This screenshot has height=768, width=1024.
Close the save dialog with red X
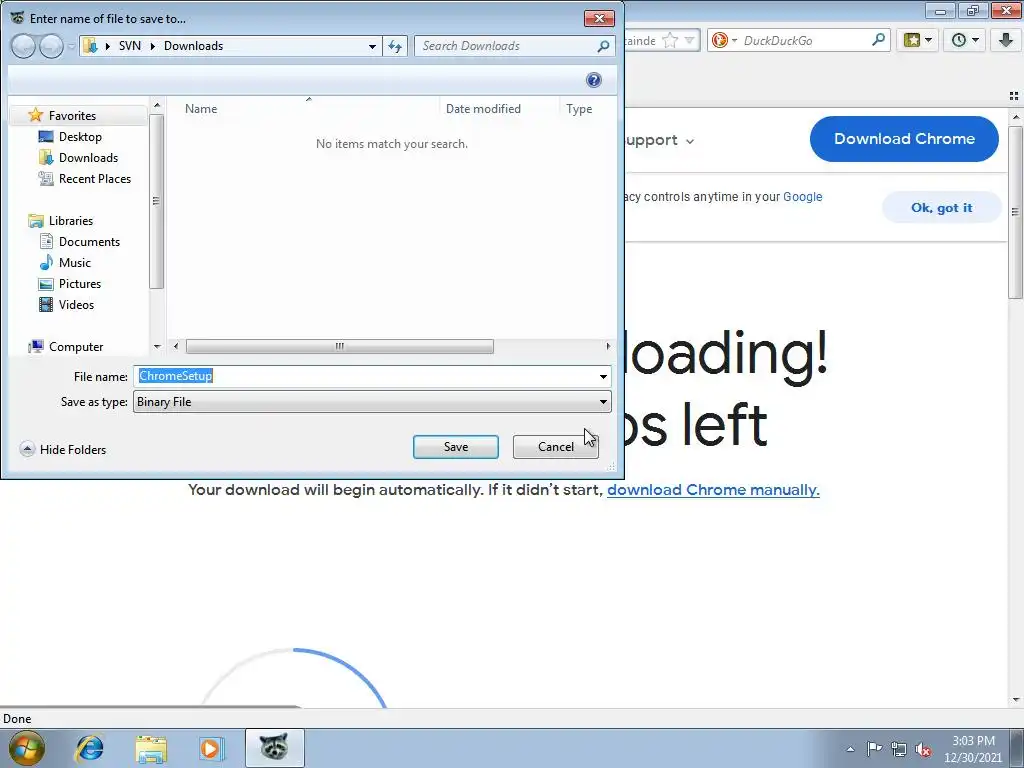tap(599, 18)
